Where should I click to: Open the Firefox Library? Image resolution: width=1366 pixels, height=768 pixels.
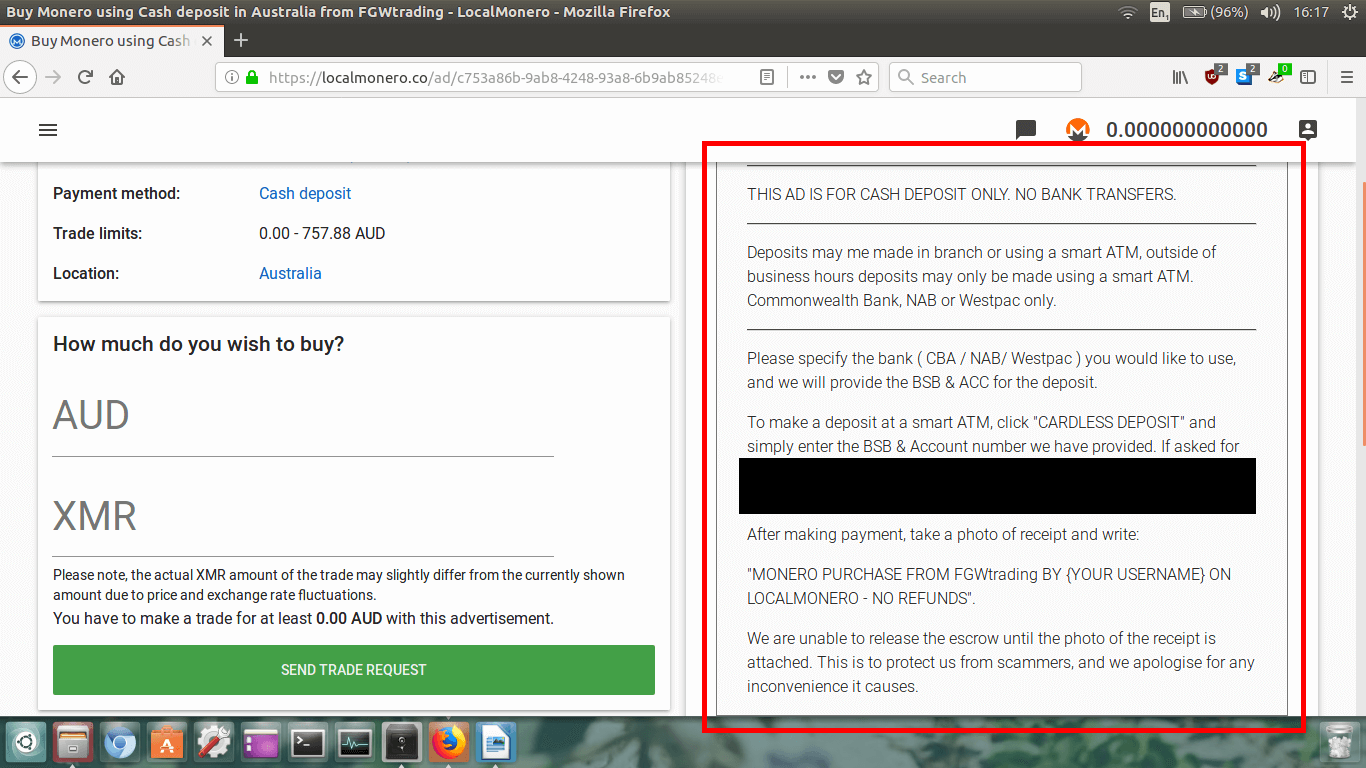coord(1180,77)
